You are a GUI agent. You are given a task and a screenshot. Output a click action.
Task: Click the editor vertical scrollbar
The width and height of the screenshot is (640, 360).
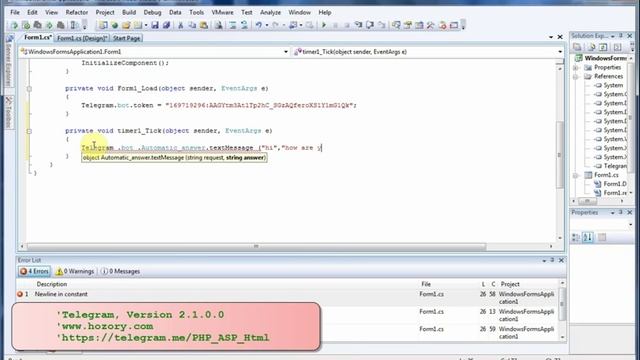pyautogui.click(x=560, y=155)
